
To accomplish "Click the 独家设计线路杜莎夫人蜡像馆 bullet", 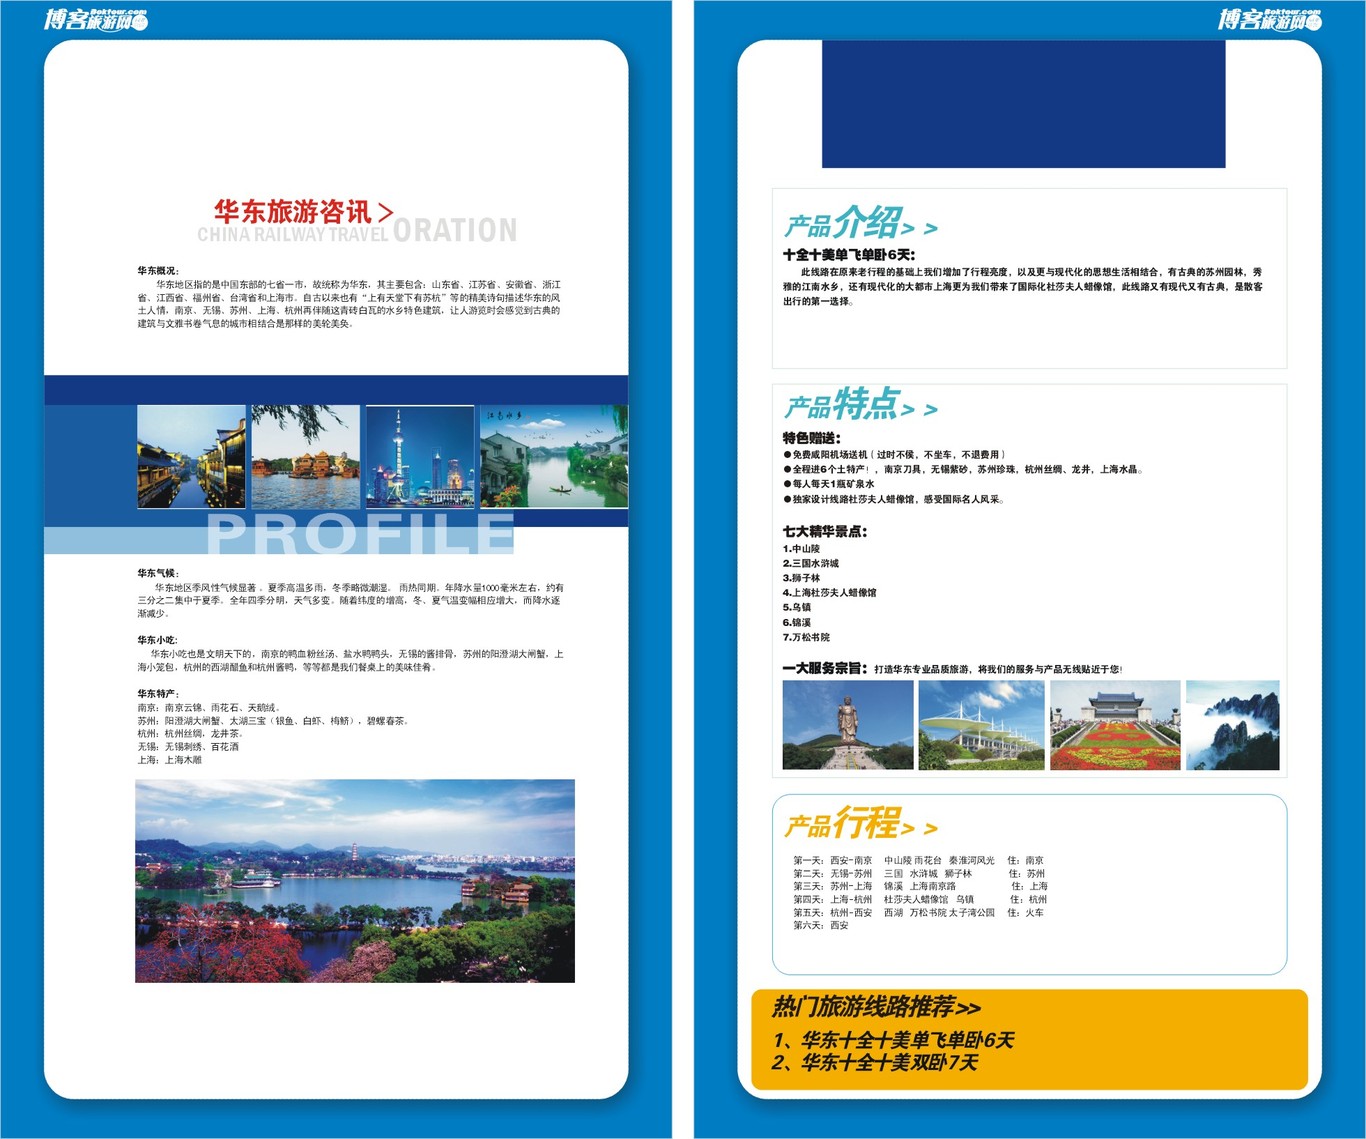I will coord(893,499).
